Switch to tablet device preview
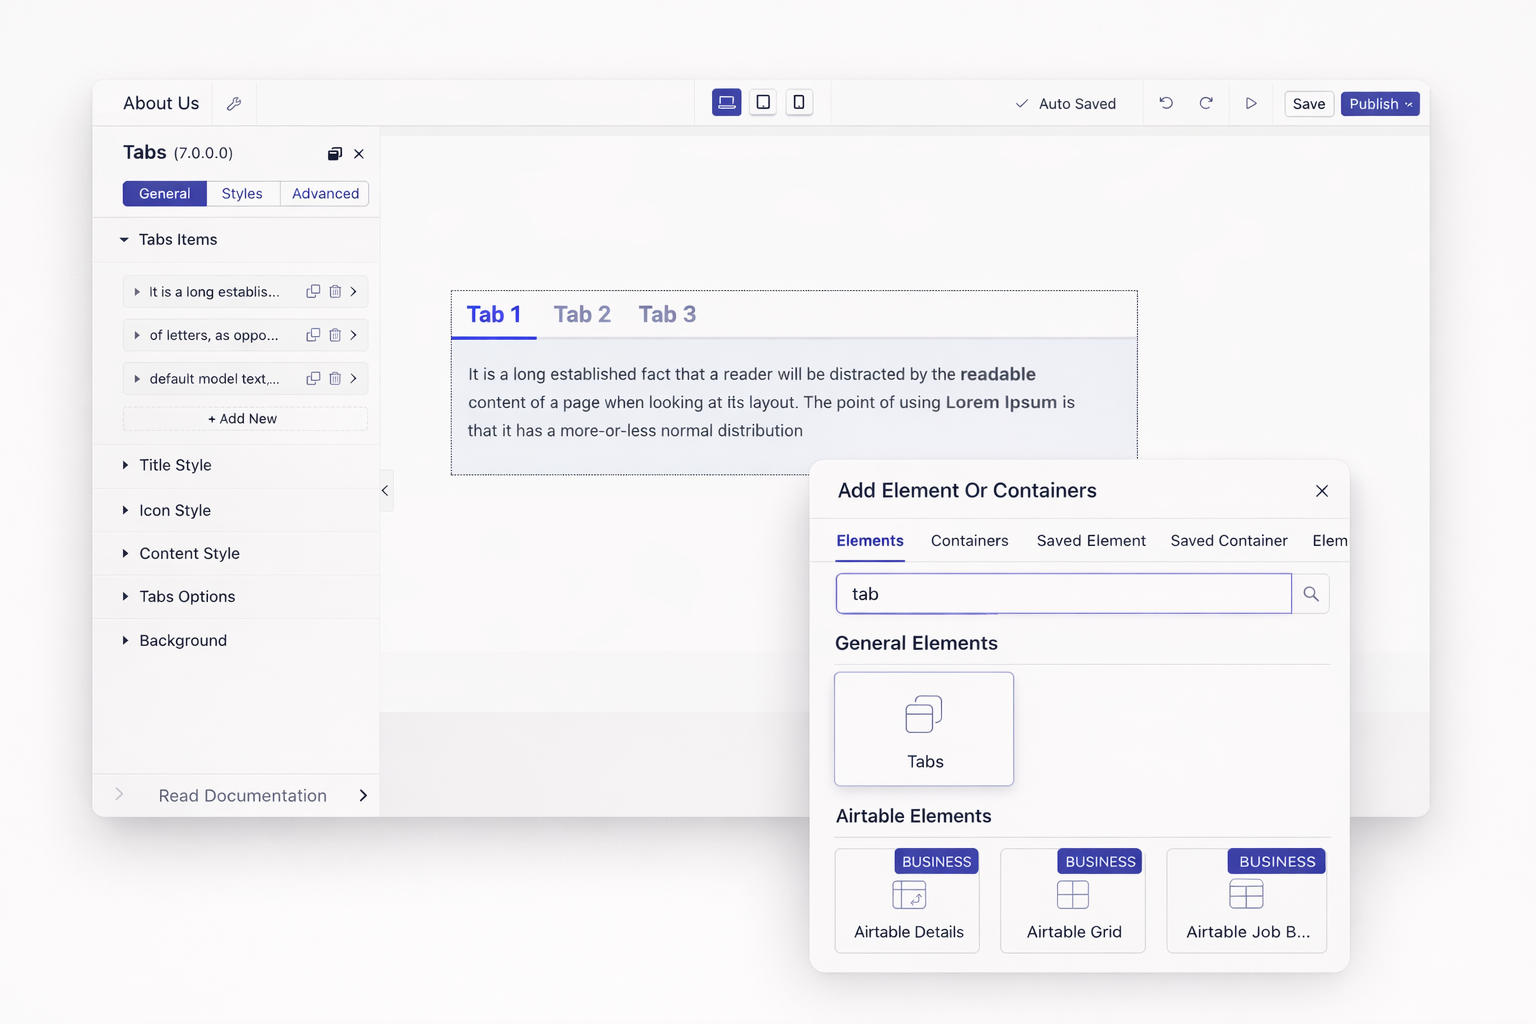This screenshot has width=1536, height=1024. (x=763, y=102)
